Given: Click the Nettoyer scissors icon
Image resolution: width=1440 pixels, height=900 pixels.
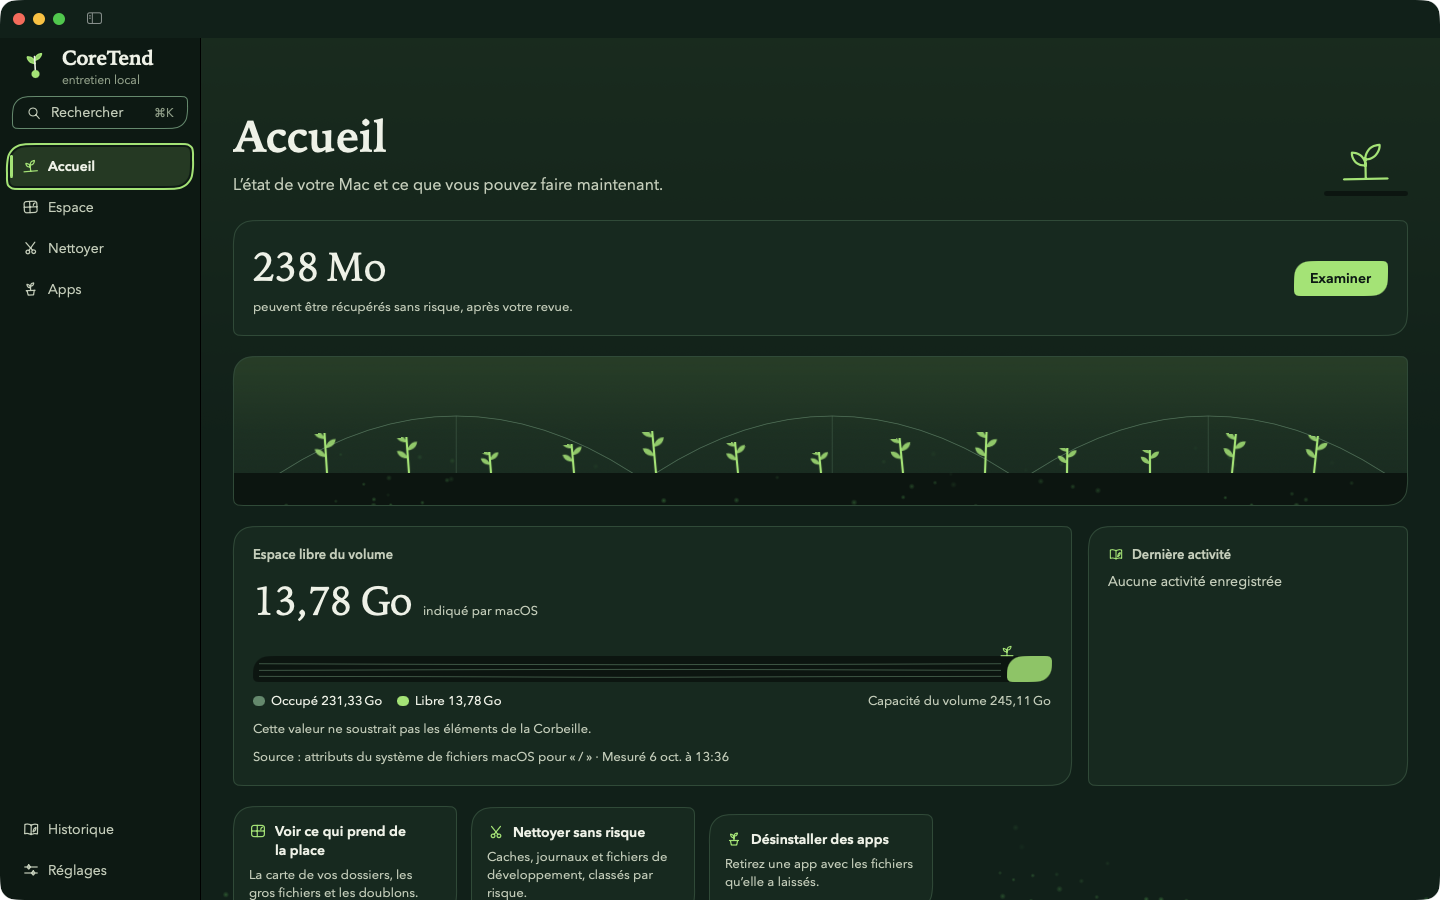Looking at the screenshot, I should coord(31,248).
